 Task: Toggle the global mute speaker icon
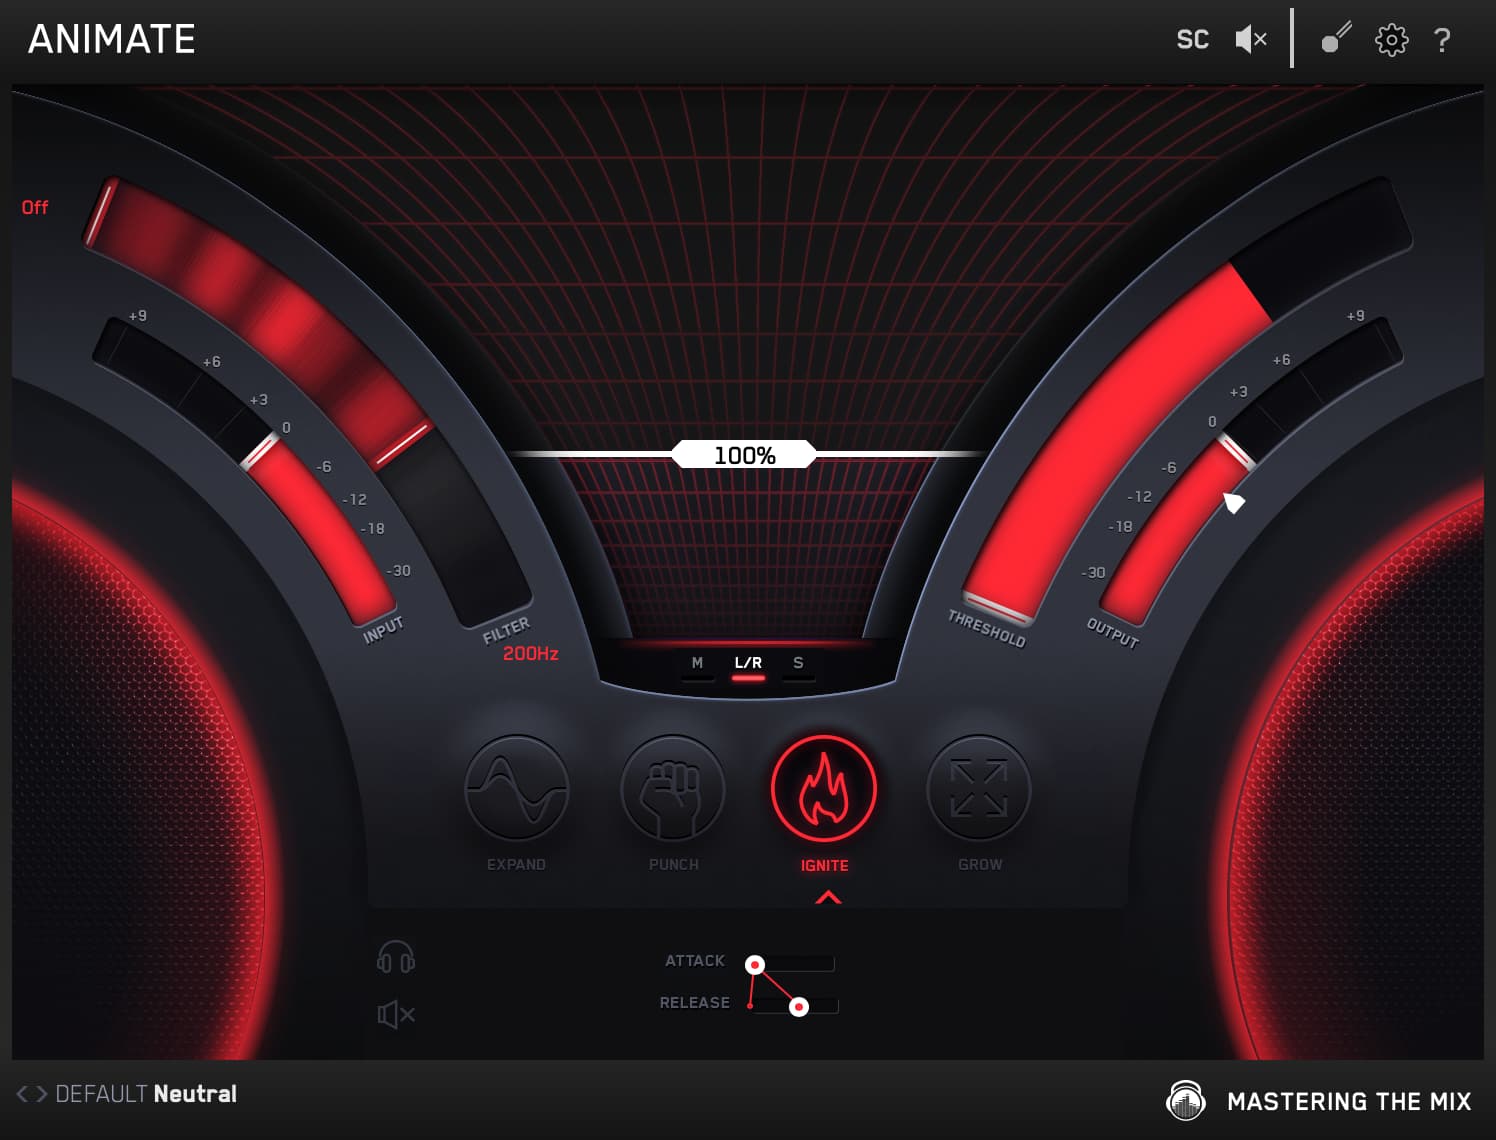pos(1251,40)
